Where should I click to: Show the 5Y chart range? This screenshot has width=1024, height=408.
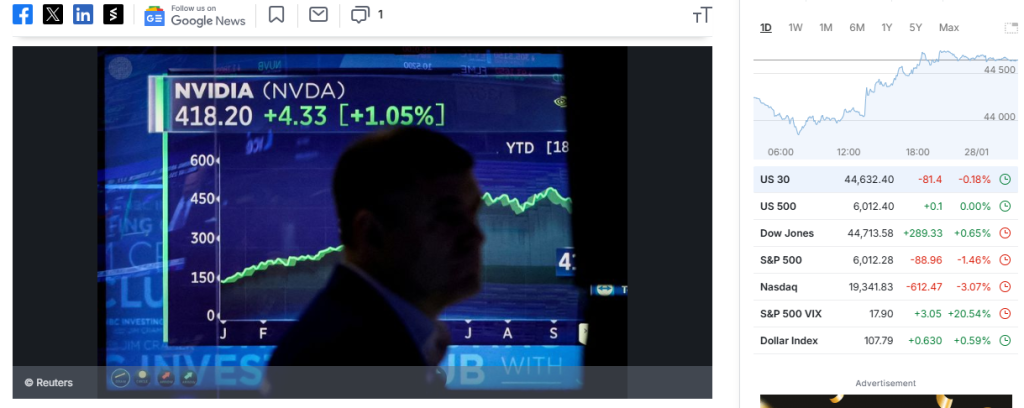[x=916, y=27]
